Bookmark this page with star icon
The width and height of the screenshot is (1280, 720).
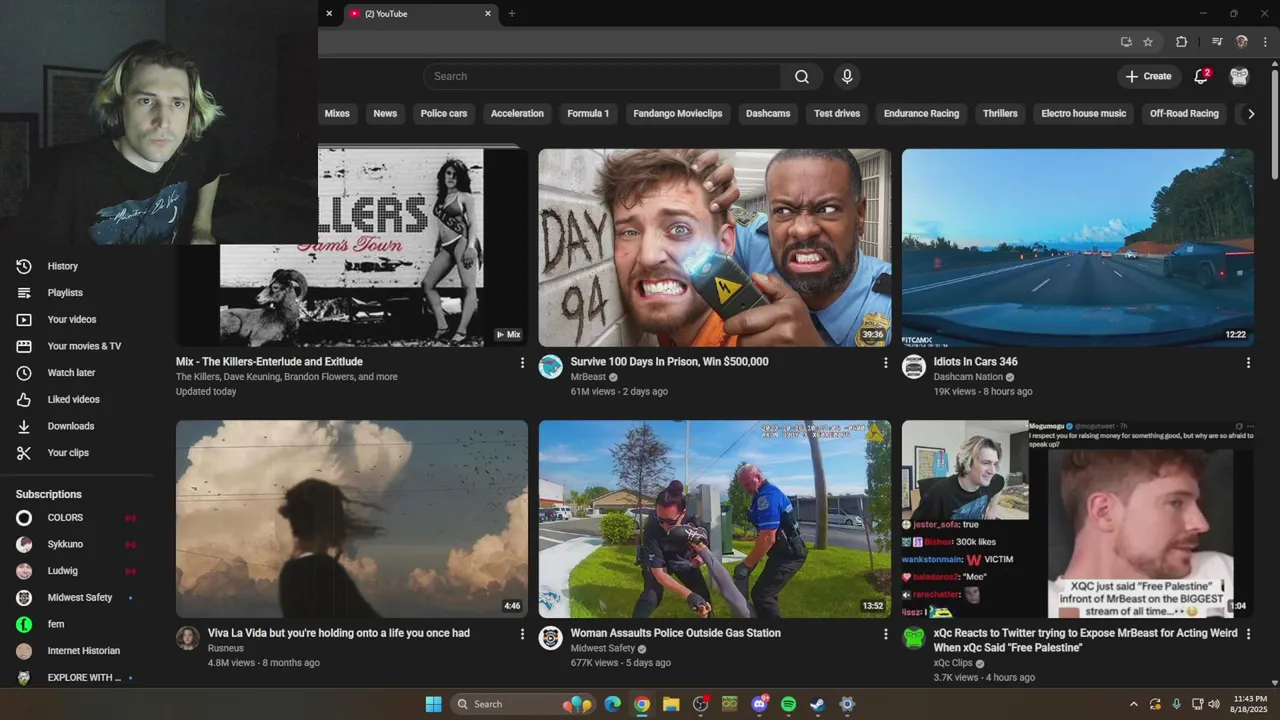tap(1148, 42)
